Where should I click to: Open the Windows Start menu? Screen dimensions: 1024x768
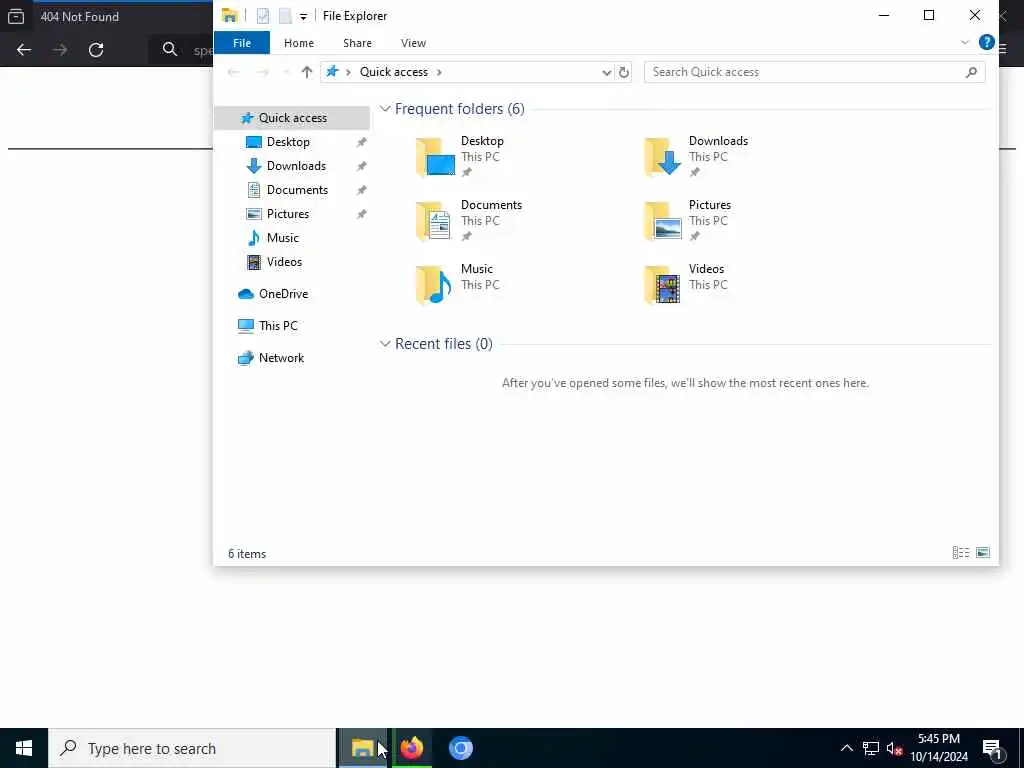click(x=24, y=748)
